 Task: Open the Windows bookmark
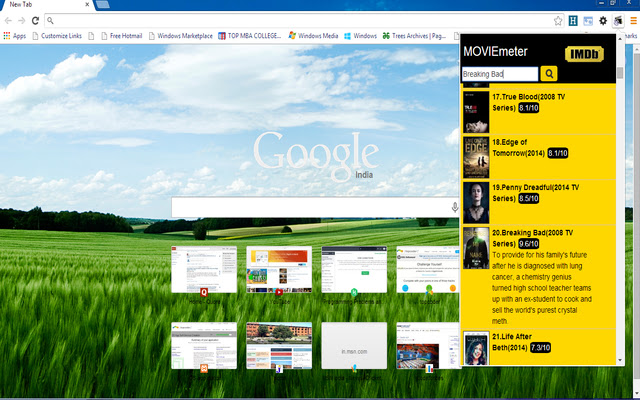pyautogui.click(x=360, y=36)
